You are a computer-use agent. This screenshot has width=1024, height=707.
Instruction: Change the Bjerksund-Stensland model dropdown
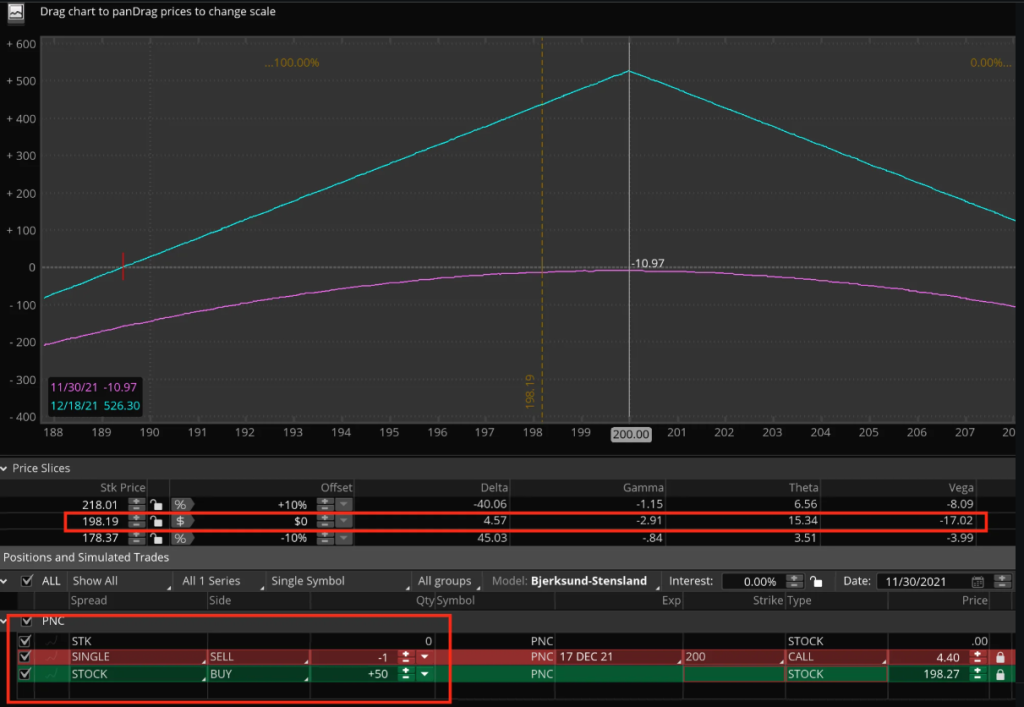[x=592, y=581]
